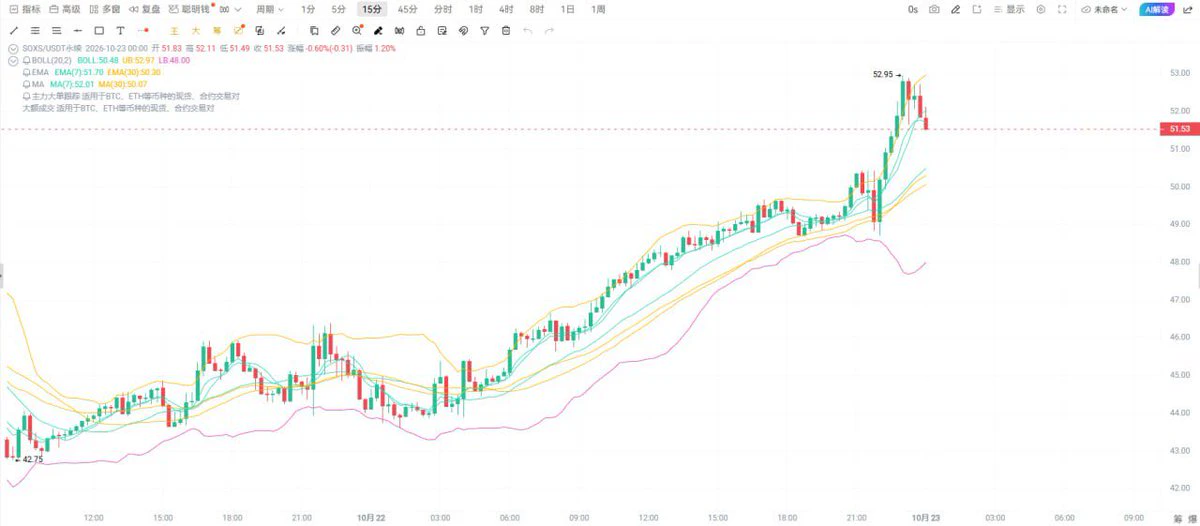Screen dimensions: 1200x526
Task: Click the MA indicator alert bell
Action: (x=26, y=84)
